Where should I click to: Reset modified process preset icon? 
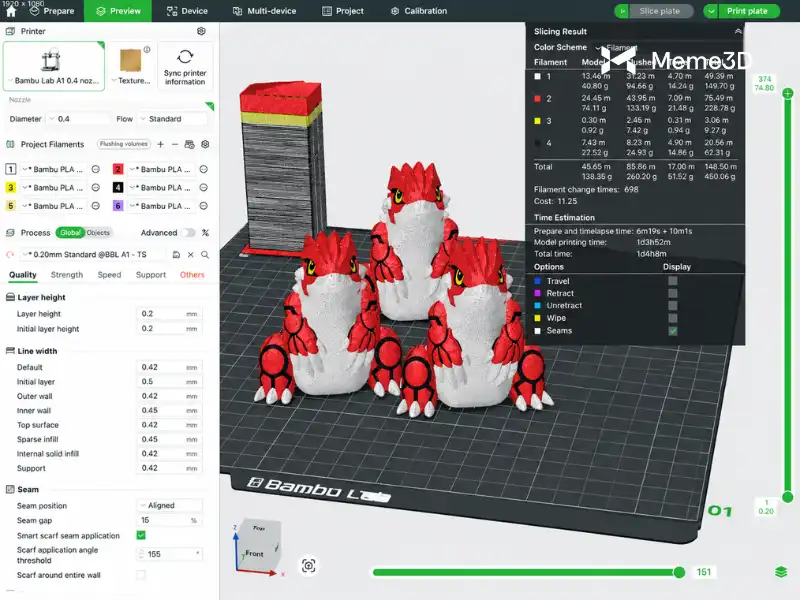coord(10,255)
